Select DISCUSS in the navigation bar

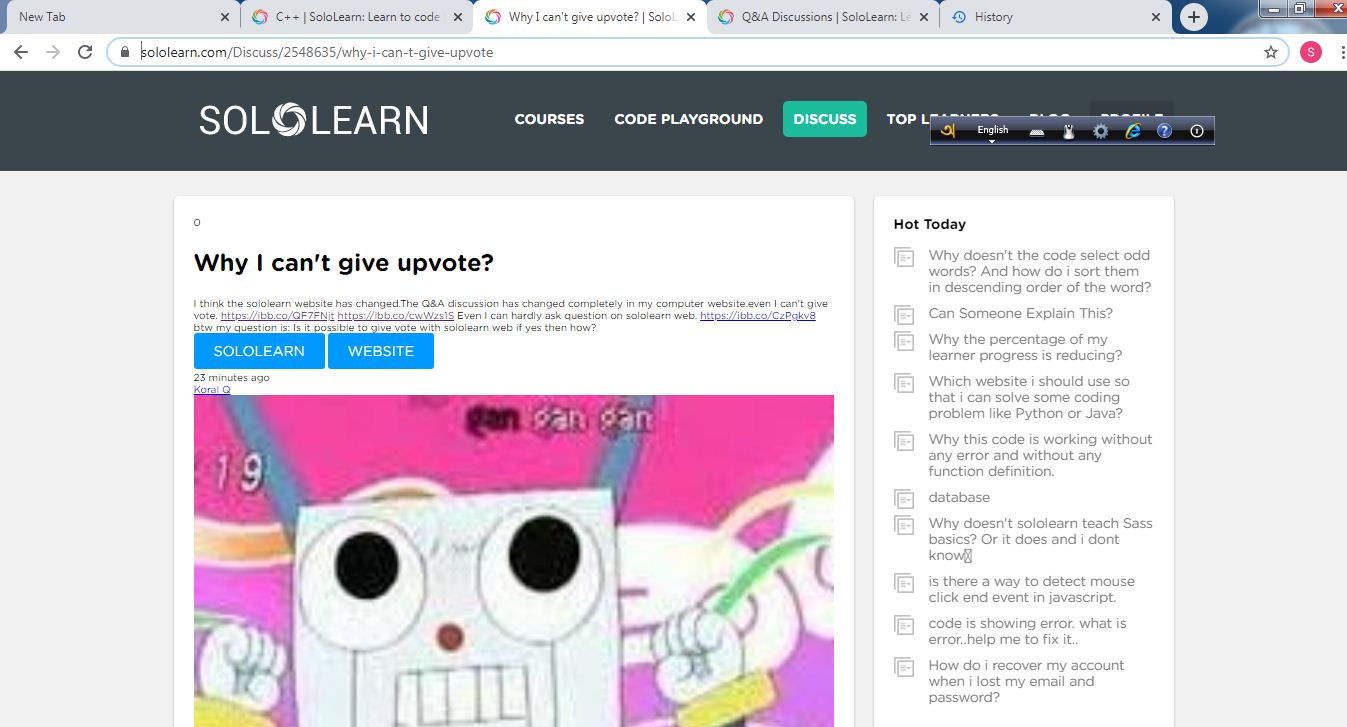pos(825,119)
